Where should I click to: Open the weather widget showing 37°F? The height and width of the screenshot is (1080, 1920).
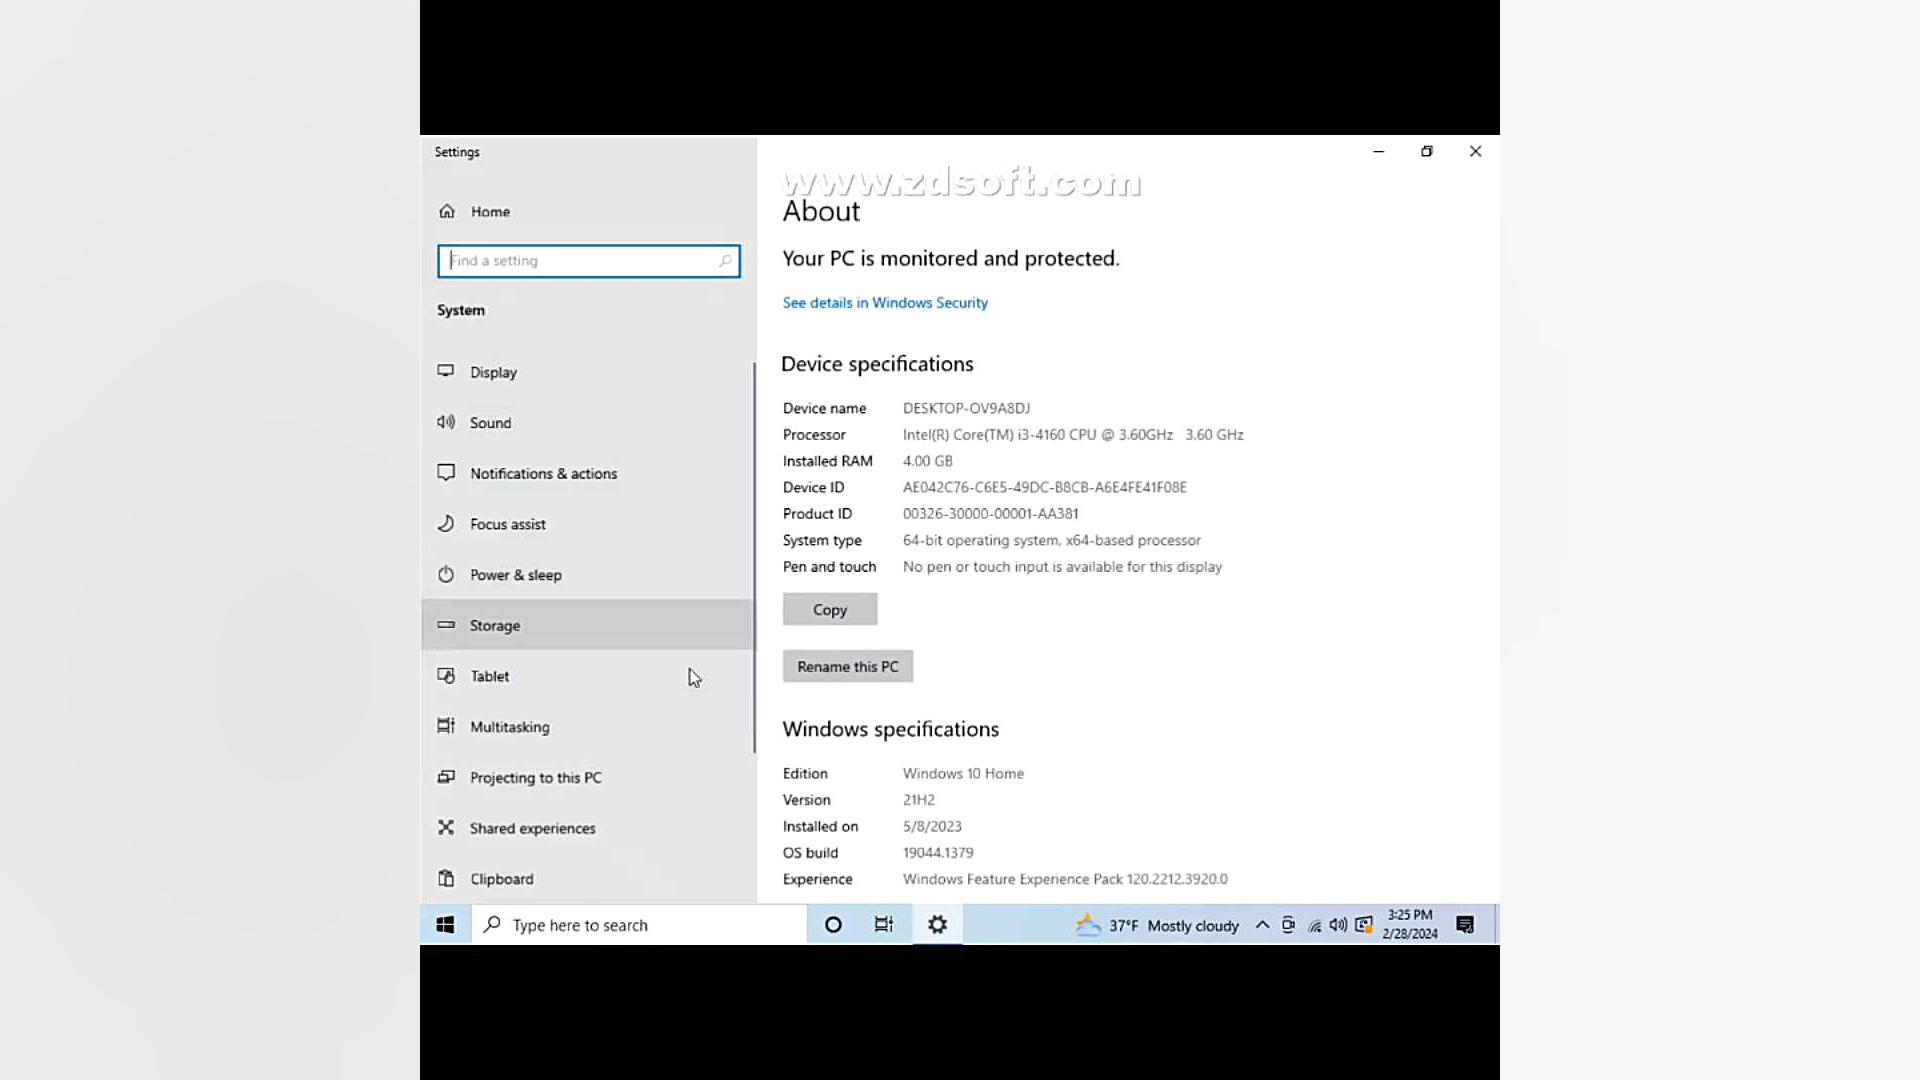(x=1157, y=925)
